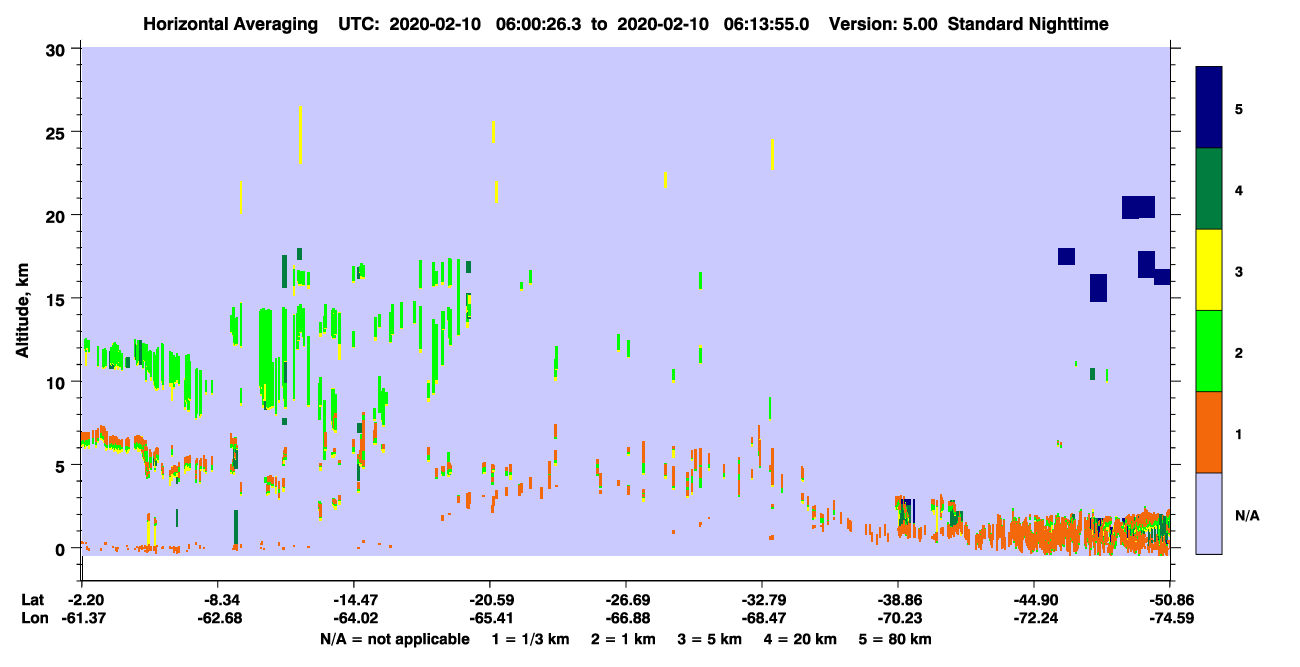
Task: Click the latitude value -44.90
Action: (x=1033, y=599)
